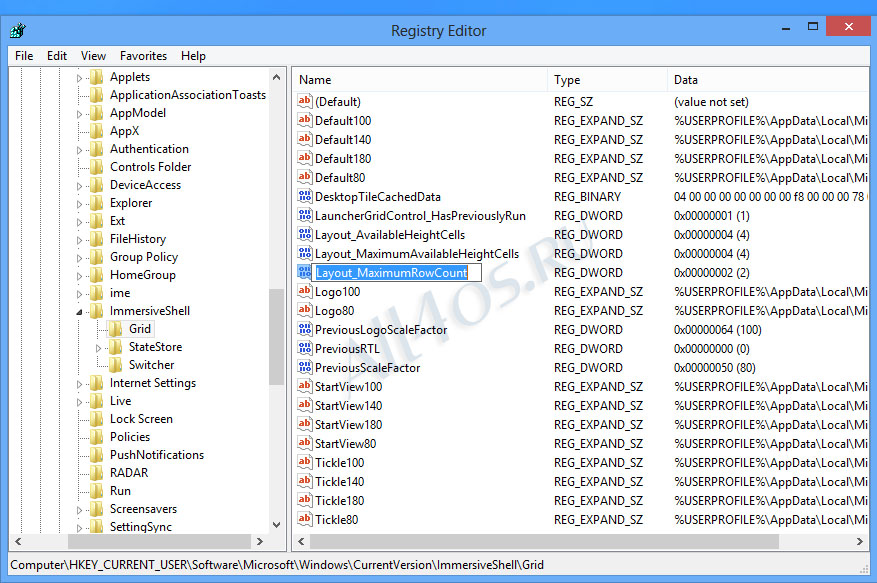The width and height of the screenshot is (877, 583).
Task: Click the RADAR folder icon
Action: coord(97,472)
